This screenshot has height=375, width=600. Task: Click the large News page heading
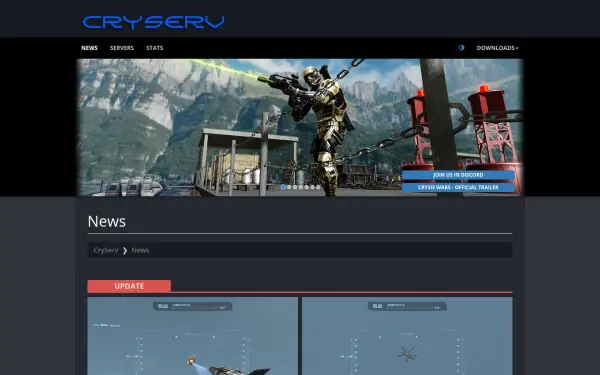pyautogui.click(x=107, y=221)
